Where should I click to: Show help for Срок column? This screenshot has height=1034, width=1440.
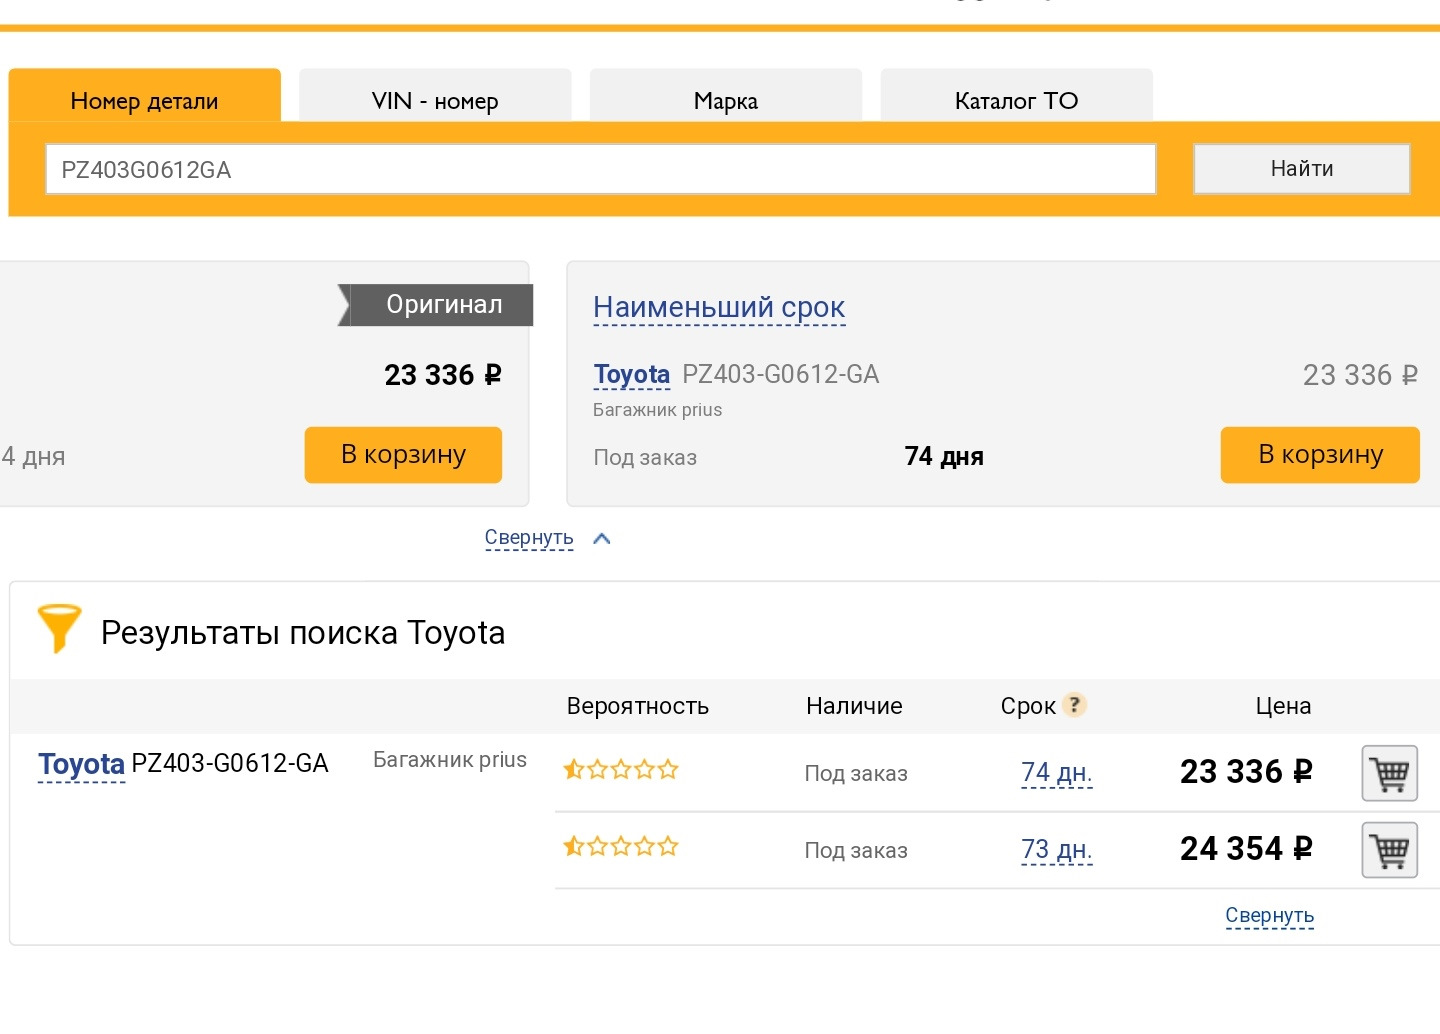click(1074, 705)
